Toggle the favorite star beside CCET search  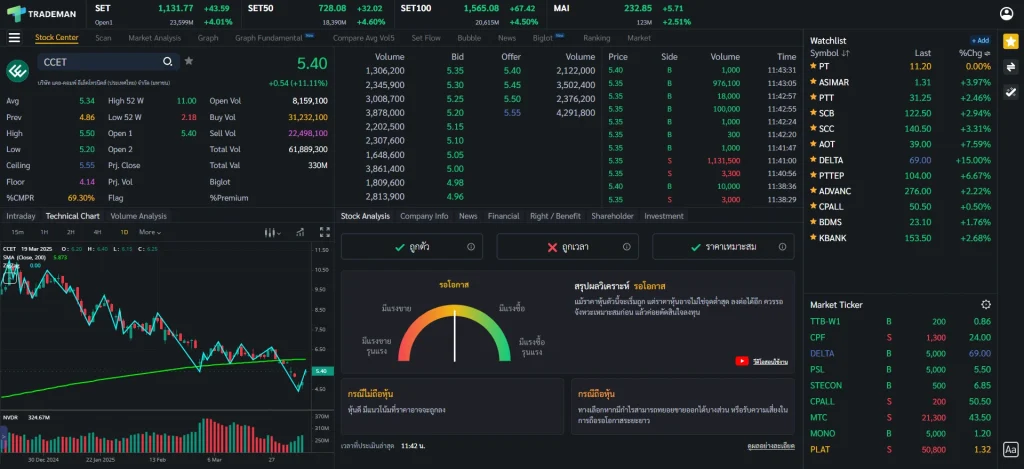(x=189, y=61)
